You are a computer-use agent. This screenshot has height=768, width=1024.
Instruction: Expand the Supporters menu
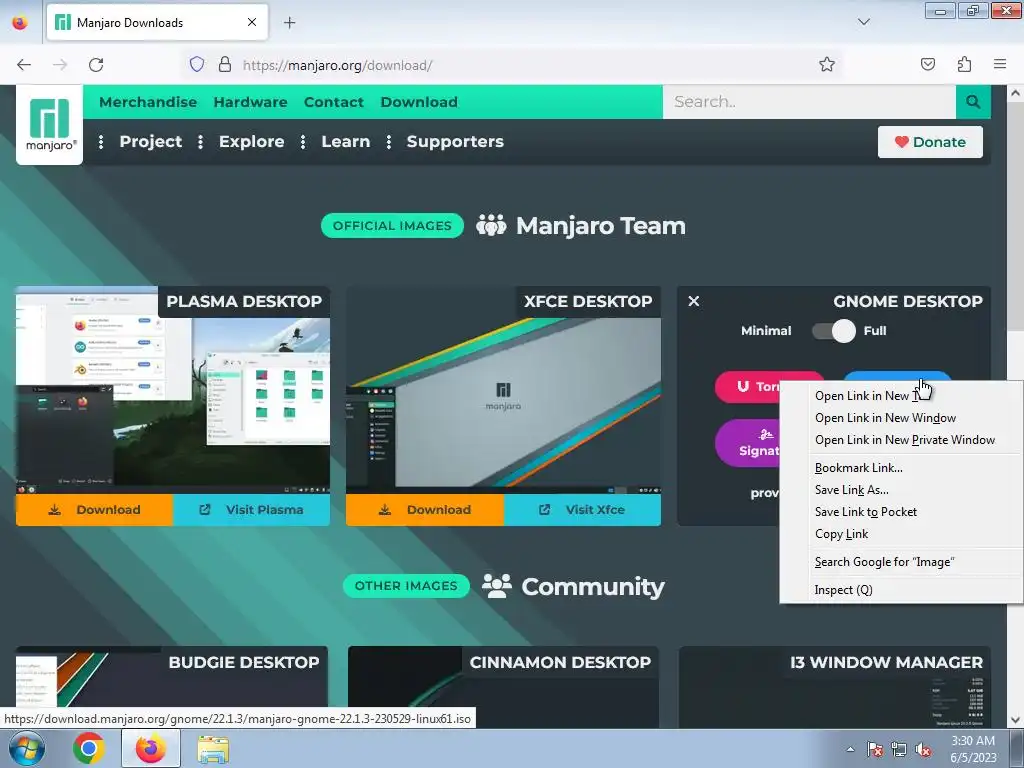pos(455,142)
